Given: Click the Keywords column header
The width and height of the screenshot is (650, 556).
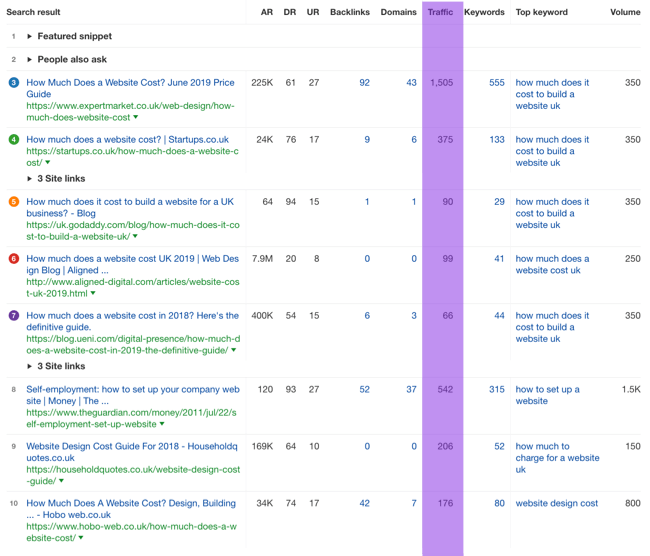Looking at the screenshot, I should (x=484, y=13).
